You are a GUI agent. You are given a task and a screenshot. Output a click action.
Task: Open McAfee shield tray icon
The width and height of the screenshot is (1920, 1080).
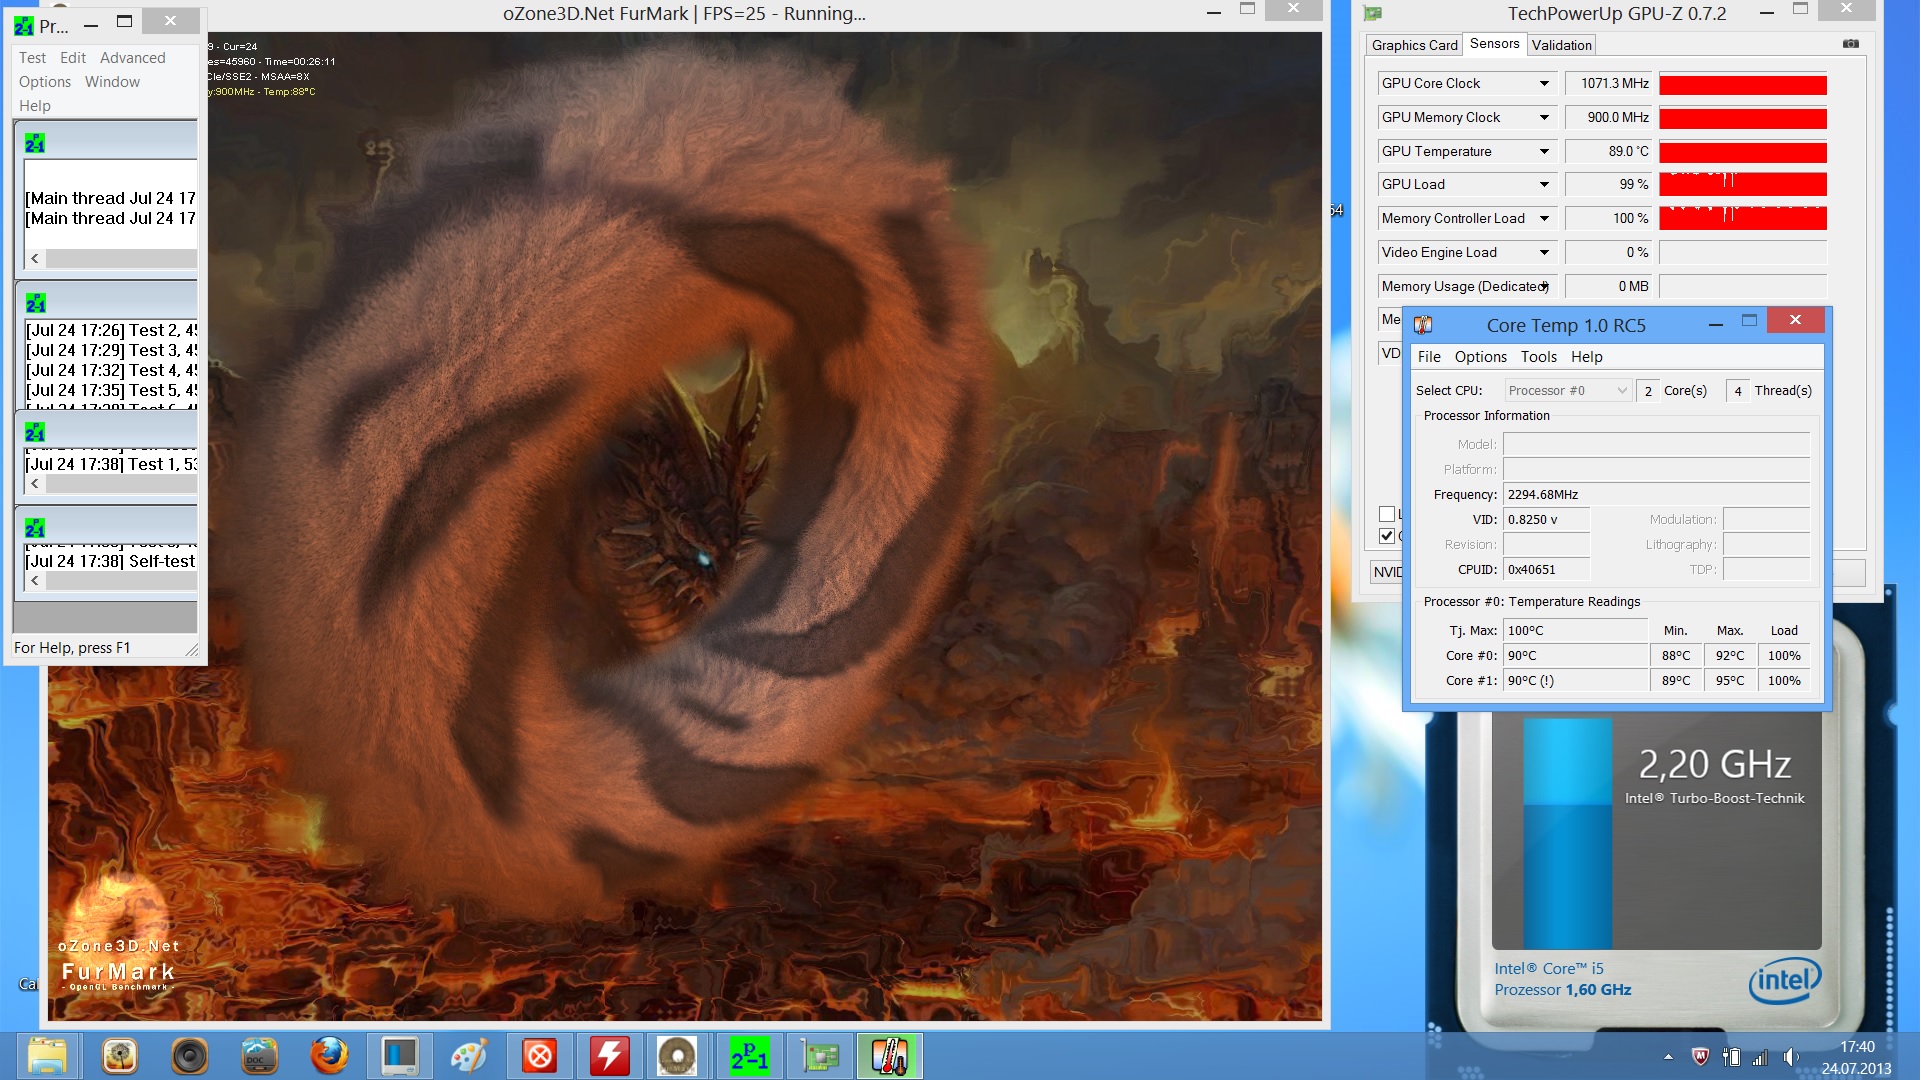pos(1699,1057)
